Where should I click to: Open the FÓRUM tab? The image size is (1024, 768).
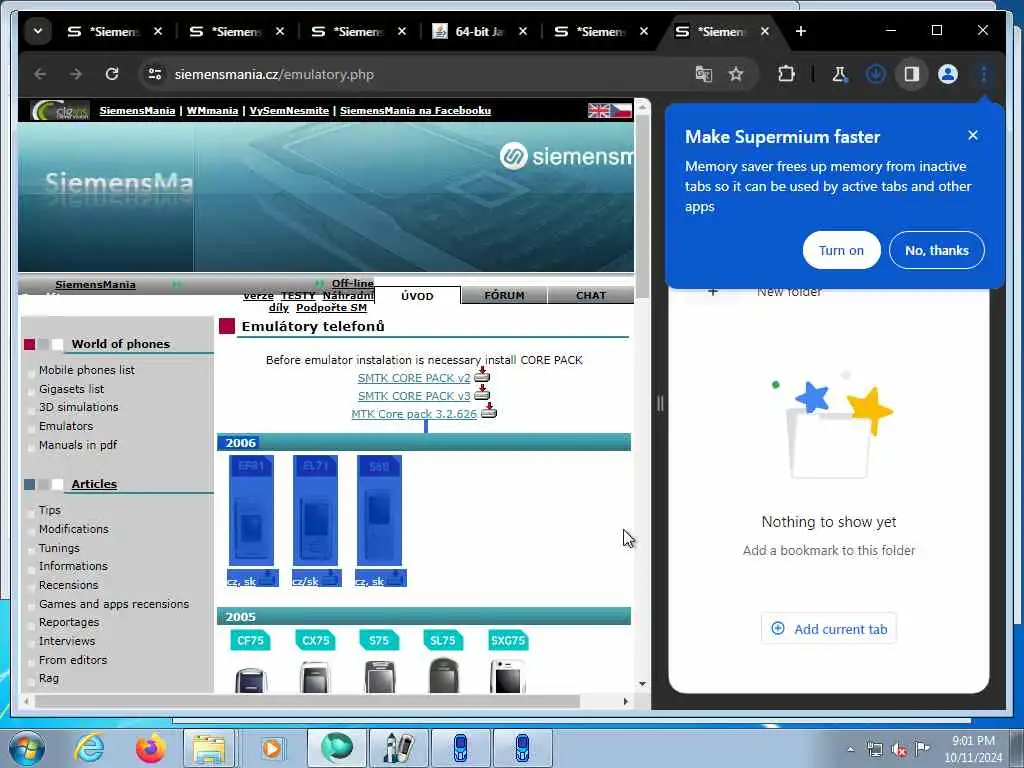[x=504, y=295]
